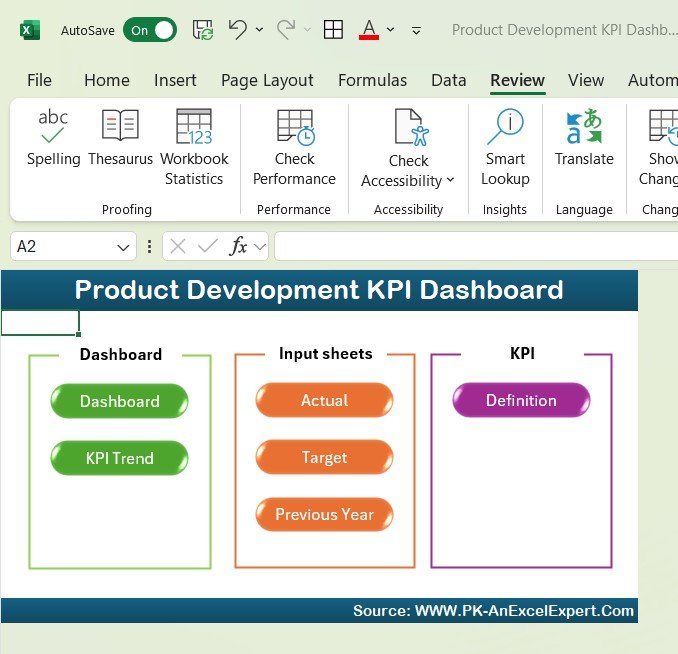The image size is (678, 654).
Task: Open the Undo history dropdown arrow
Action: tap(259, 30)
